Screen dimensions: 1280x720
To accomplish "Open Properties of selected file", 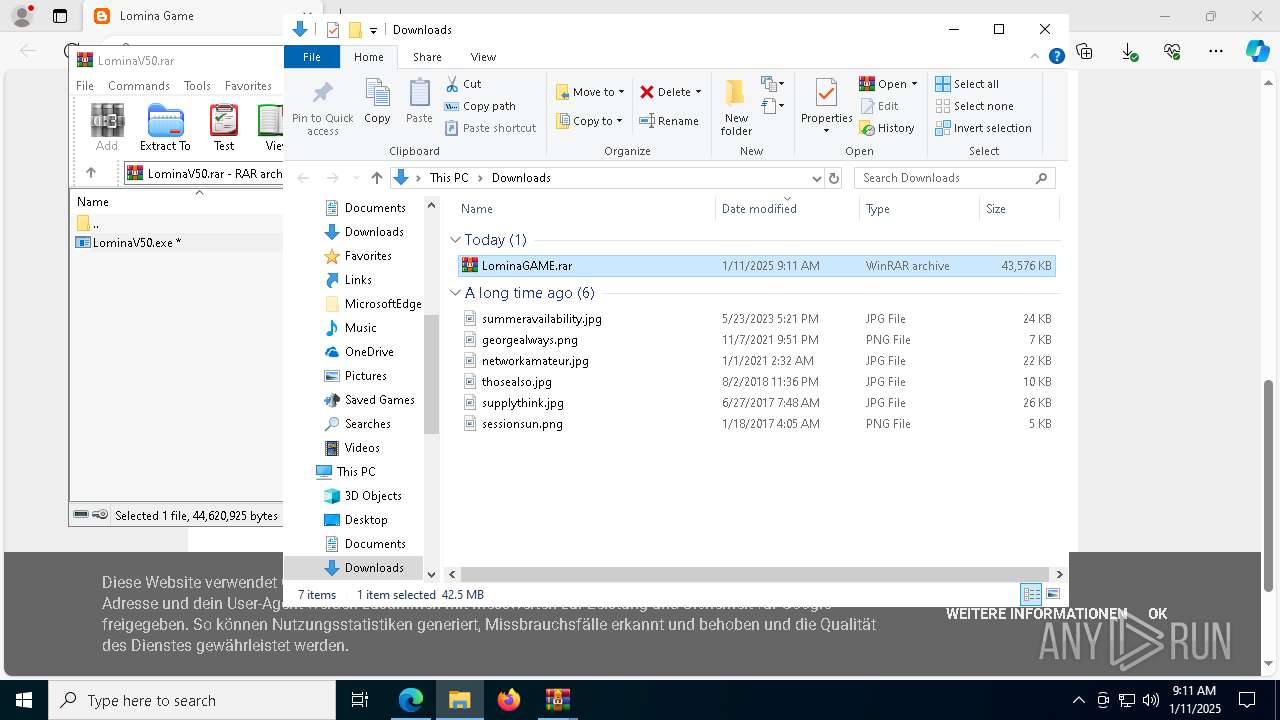I will pyautogui.click(x=826, y=107).
